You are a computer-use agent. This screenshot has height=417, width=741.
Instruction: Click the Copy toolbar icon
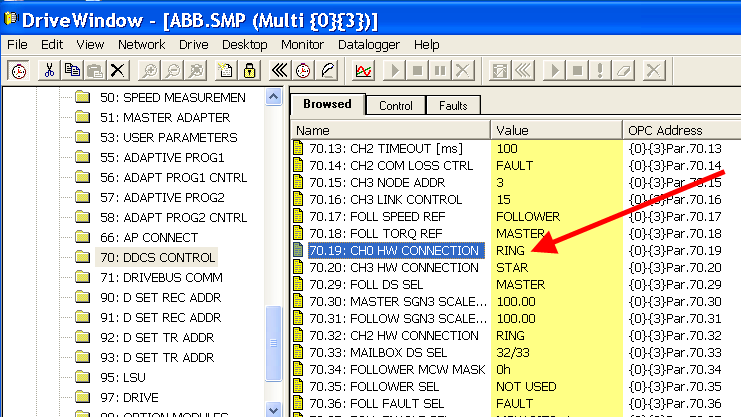pos(71,70)
